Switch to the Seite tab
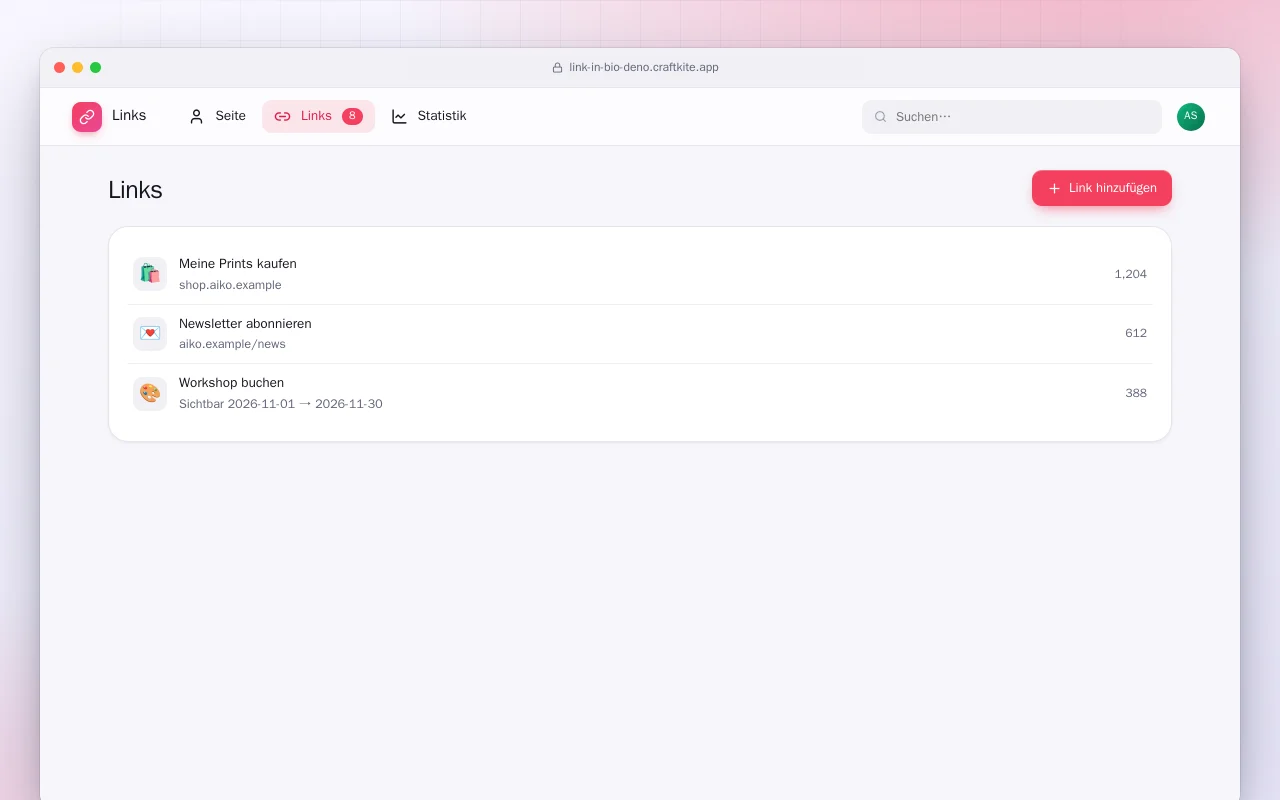Image resolution: width=1280 pixels, height=800 pixels. point(217,116)
